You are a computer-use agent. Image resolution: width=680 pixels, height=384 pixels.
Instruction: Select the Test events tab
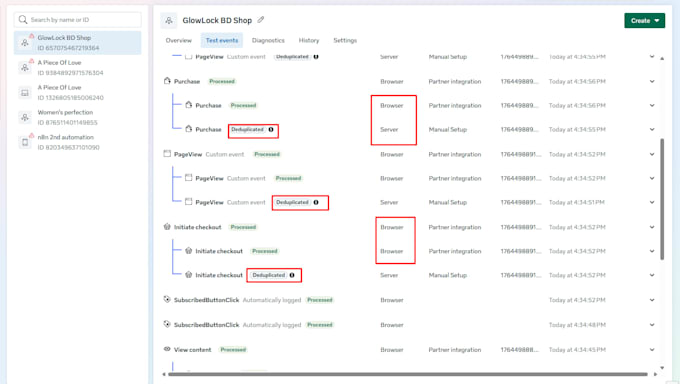(x=222, y=40)
